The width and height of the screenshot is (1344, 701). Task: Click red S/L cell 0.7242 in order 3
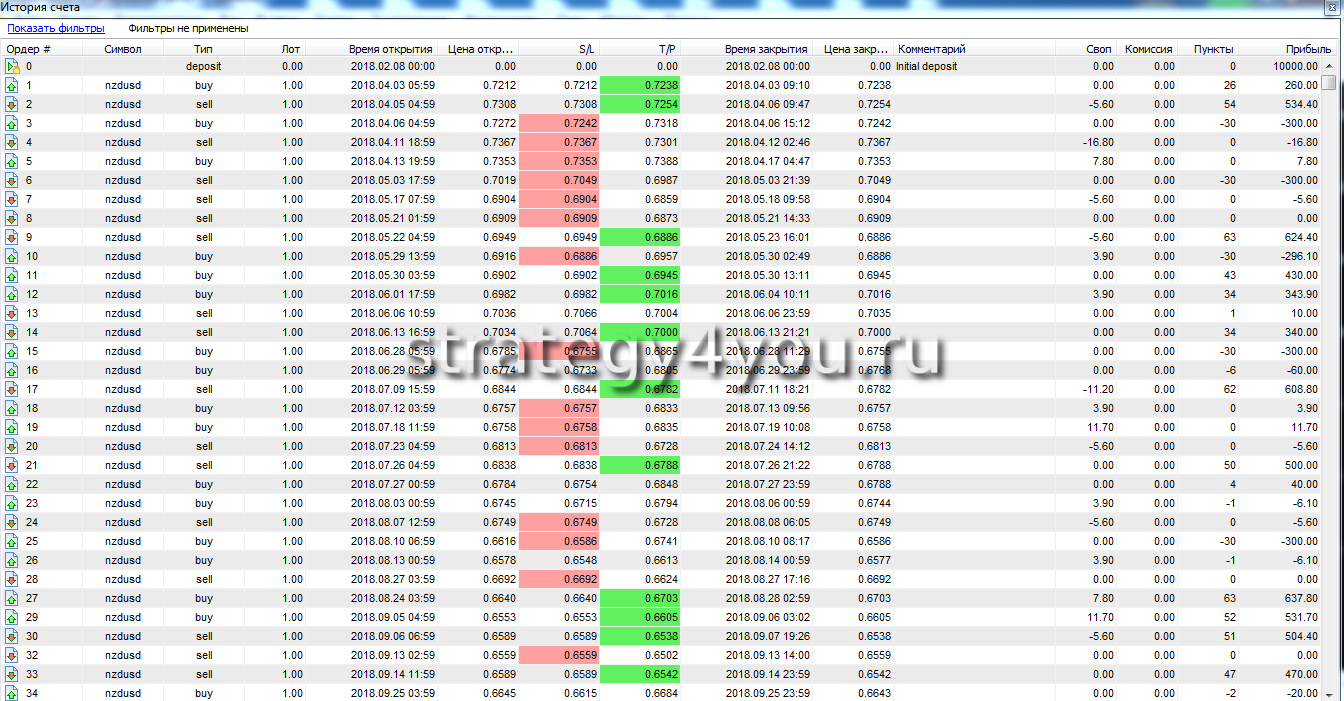click(x=559, y=124)
